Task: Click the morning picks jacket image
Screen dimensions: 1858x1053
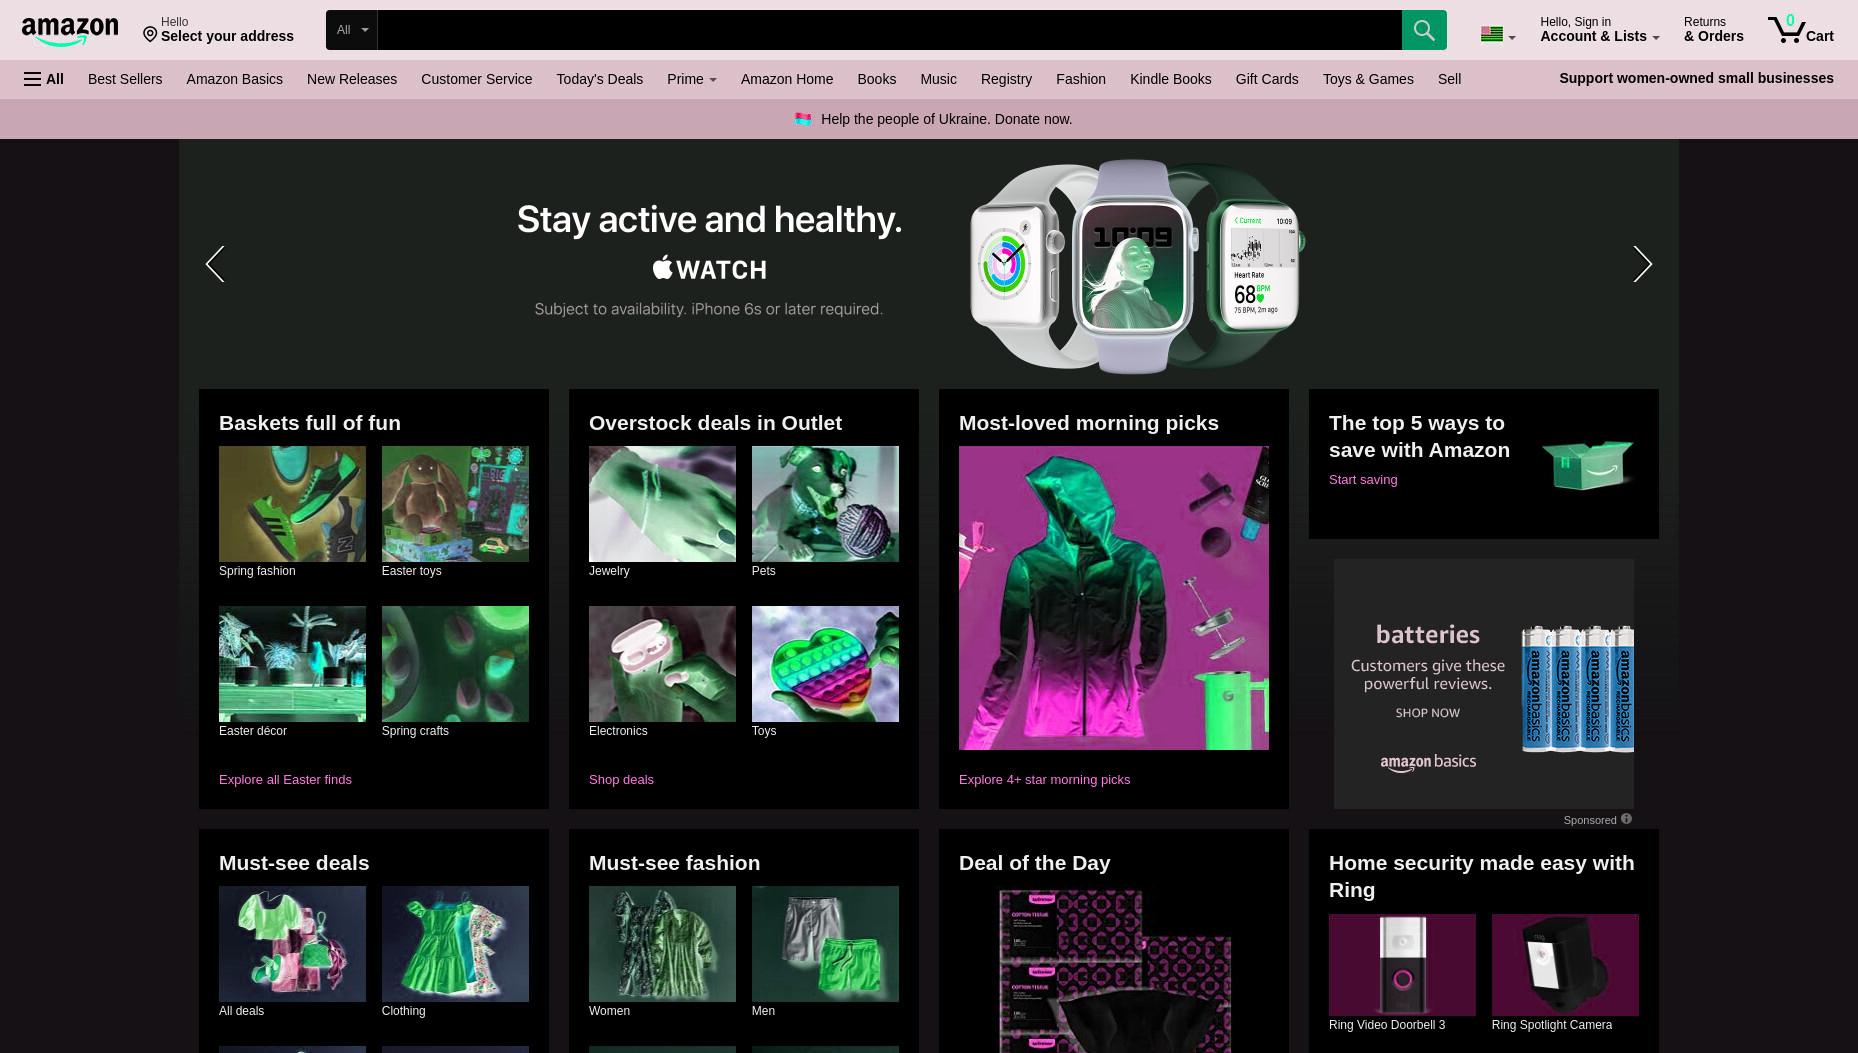Action: [1114, 598]
